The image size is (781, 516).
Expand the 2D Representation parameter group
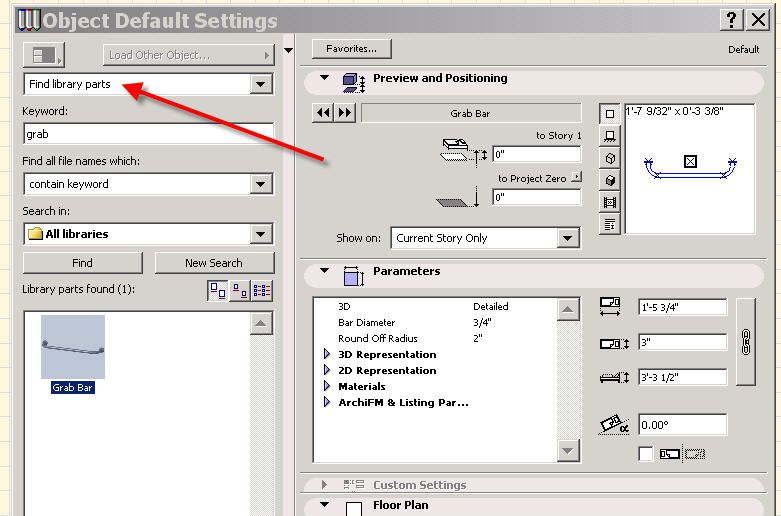327,370
